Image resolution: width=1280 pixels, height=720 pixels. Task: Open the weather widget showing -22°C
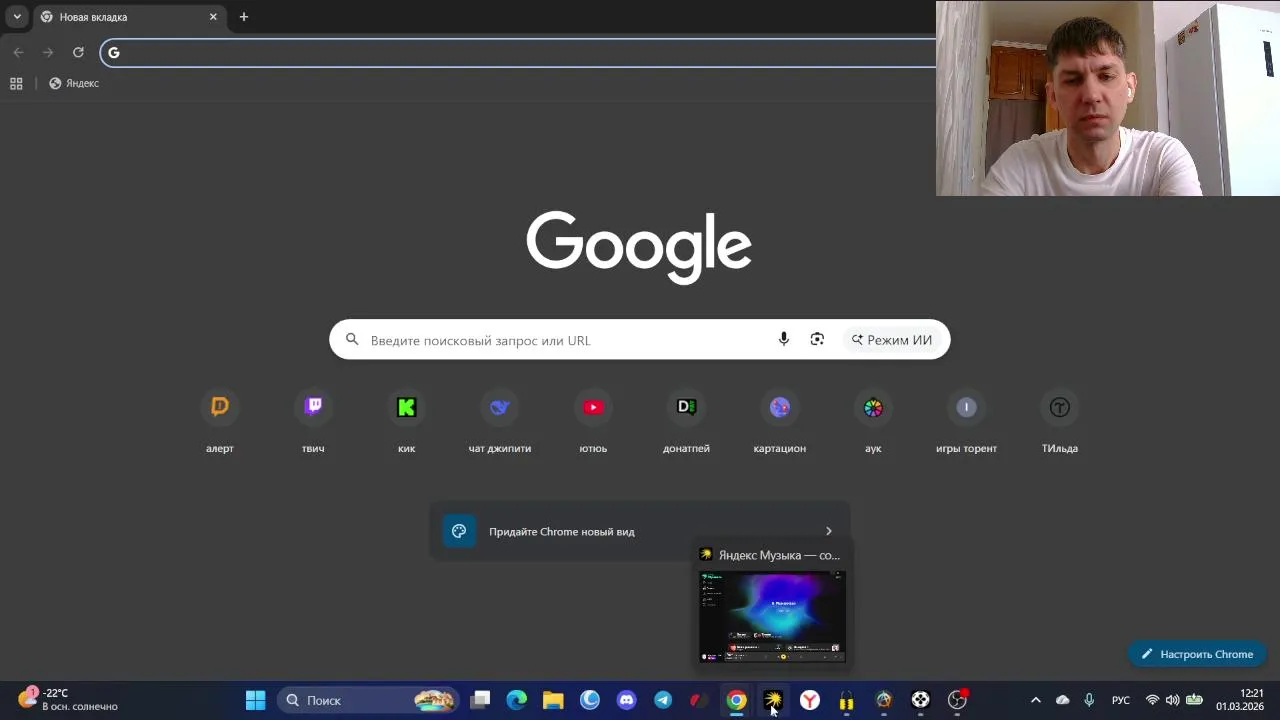coord(68,700)
